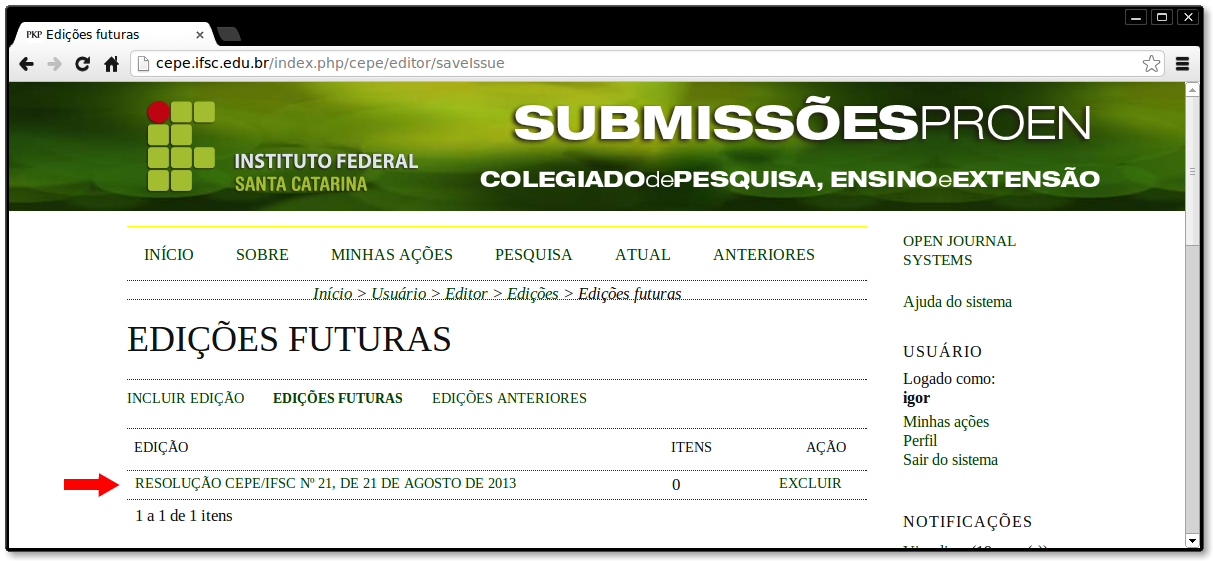Bookmark this page with the star icon
The image size is (1213, 561).
pyautogui.click(x=1151, y=64)
